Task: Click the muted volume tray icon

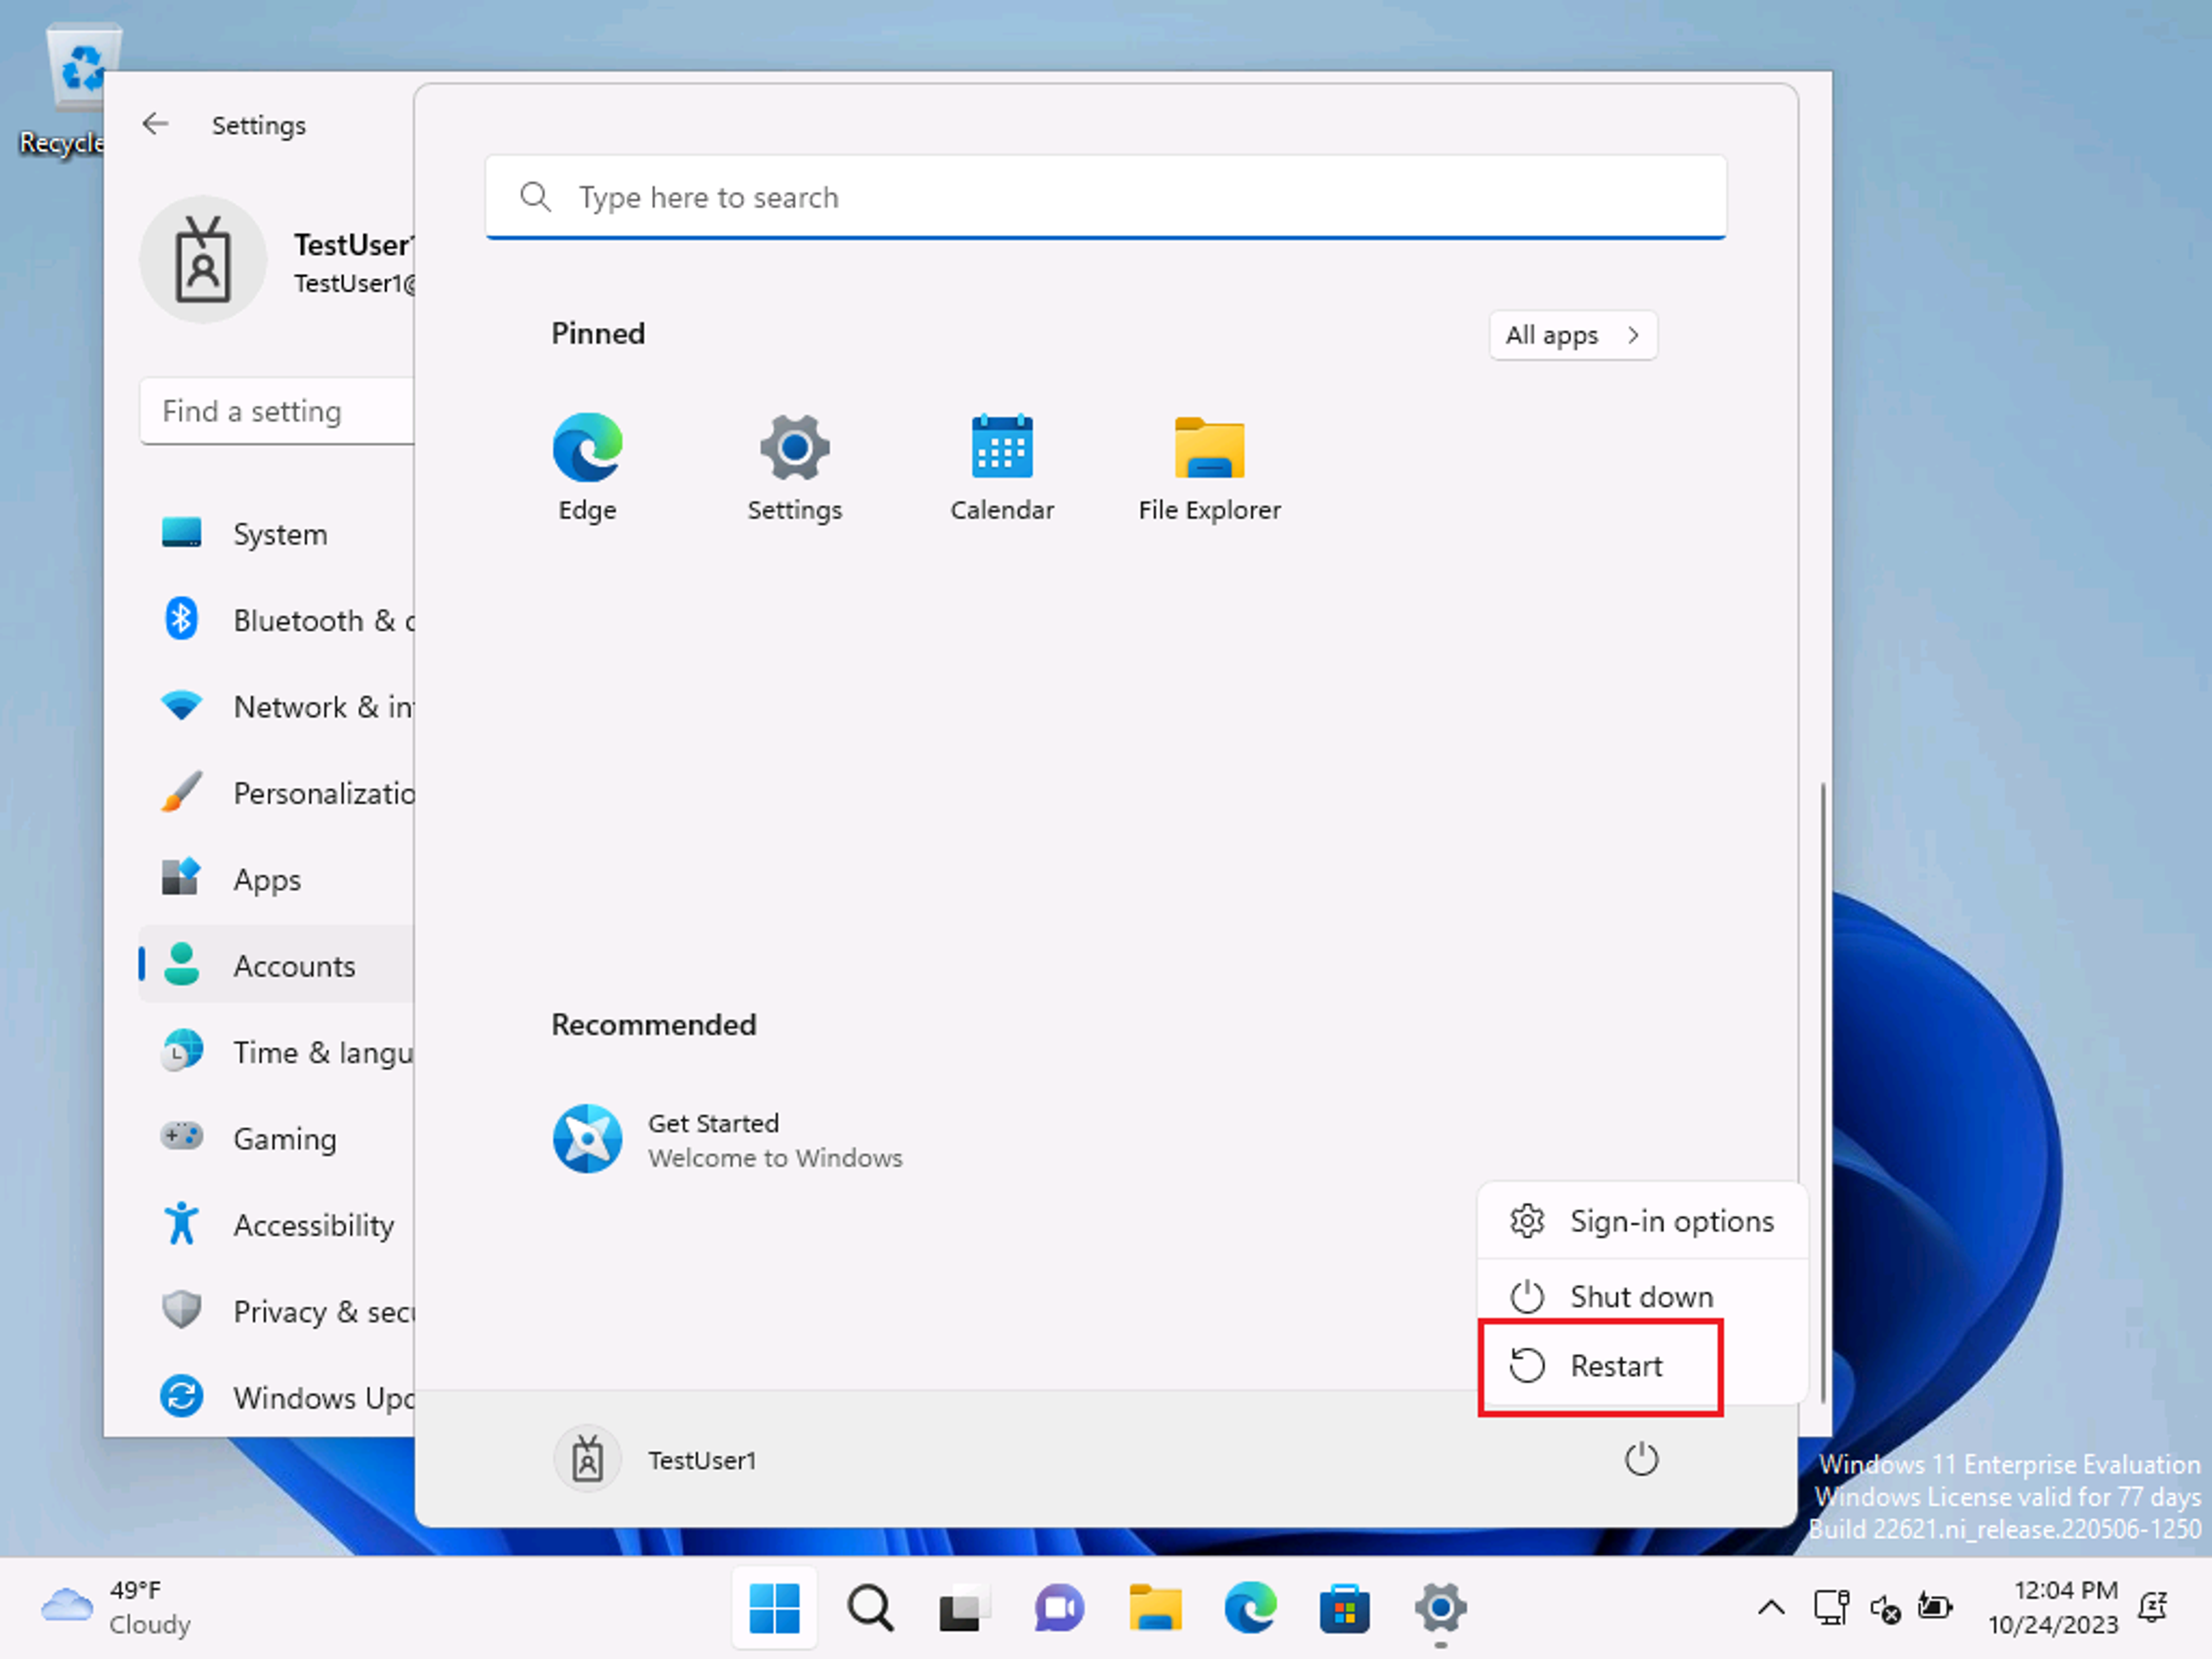Action: (1884, 1609)
